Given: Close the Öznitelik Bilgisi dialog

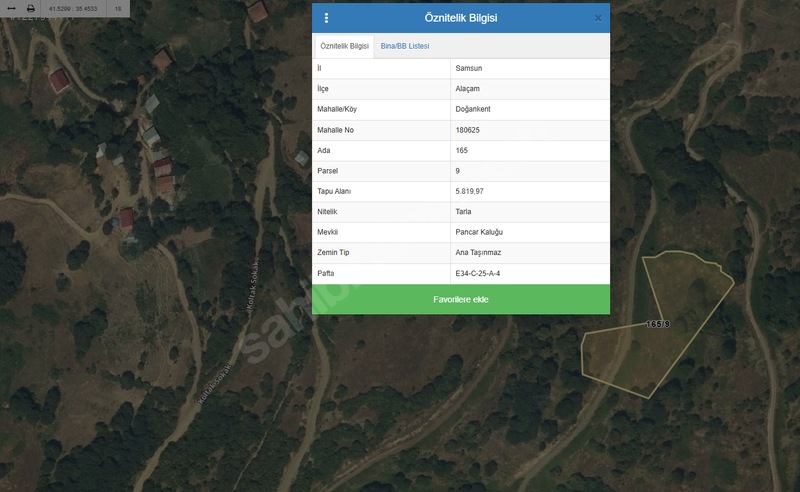Looking at the screenshot, I should pyautogui.click(x=598, y=18).
